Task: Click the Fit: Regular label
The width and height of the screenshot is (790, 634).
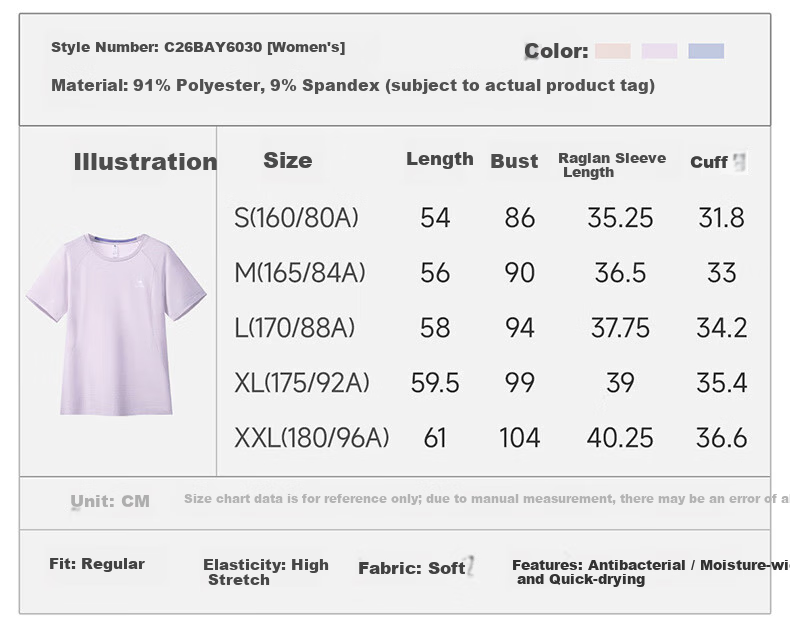Action: 97,564
